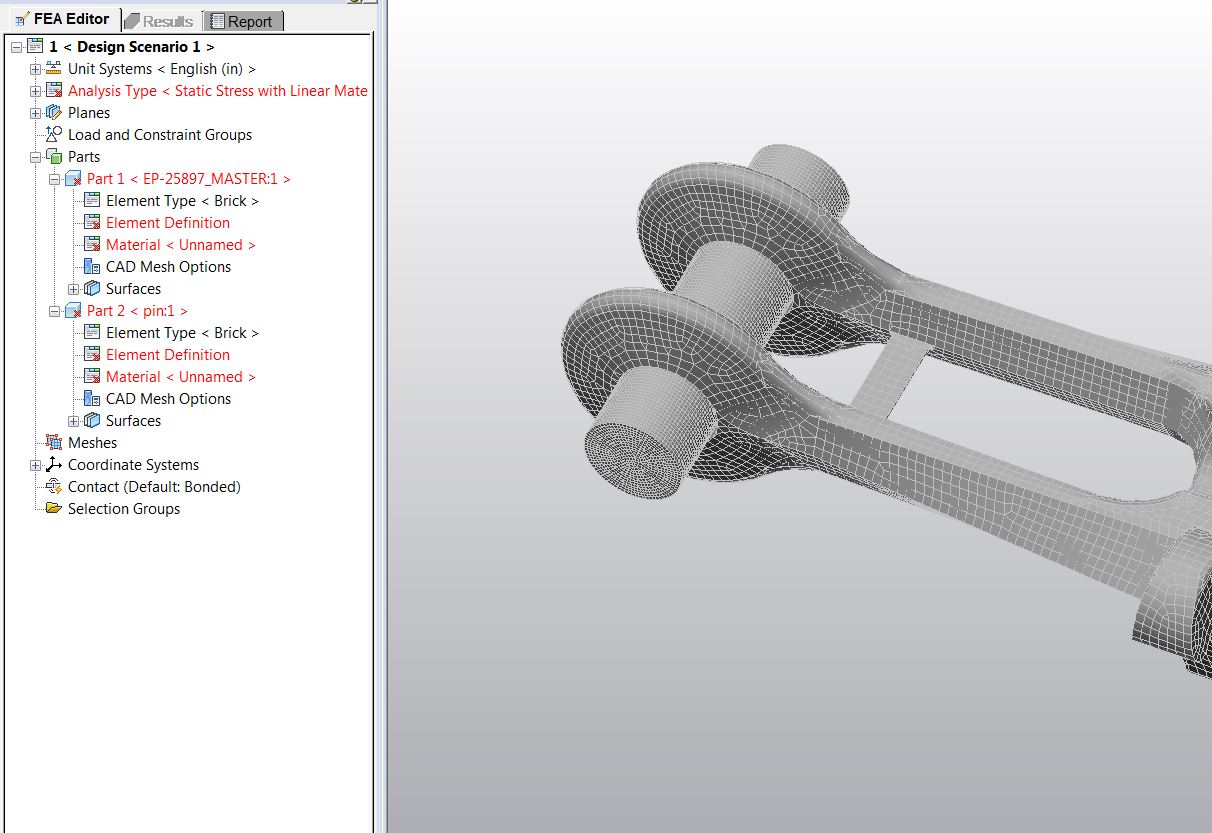Image resolution: width=1212 pixels, height=833 pixels.
Task: Select "Unit Systems < English (in) >"
Action: pyautogui.click(x=162, y=69)
